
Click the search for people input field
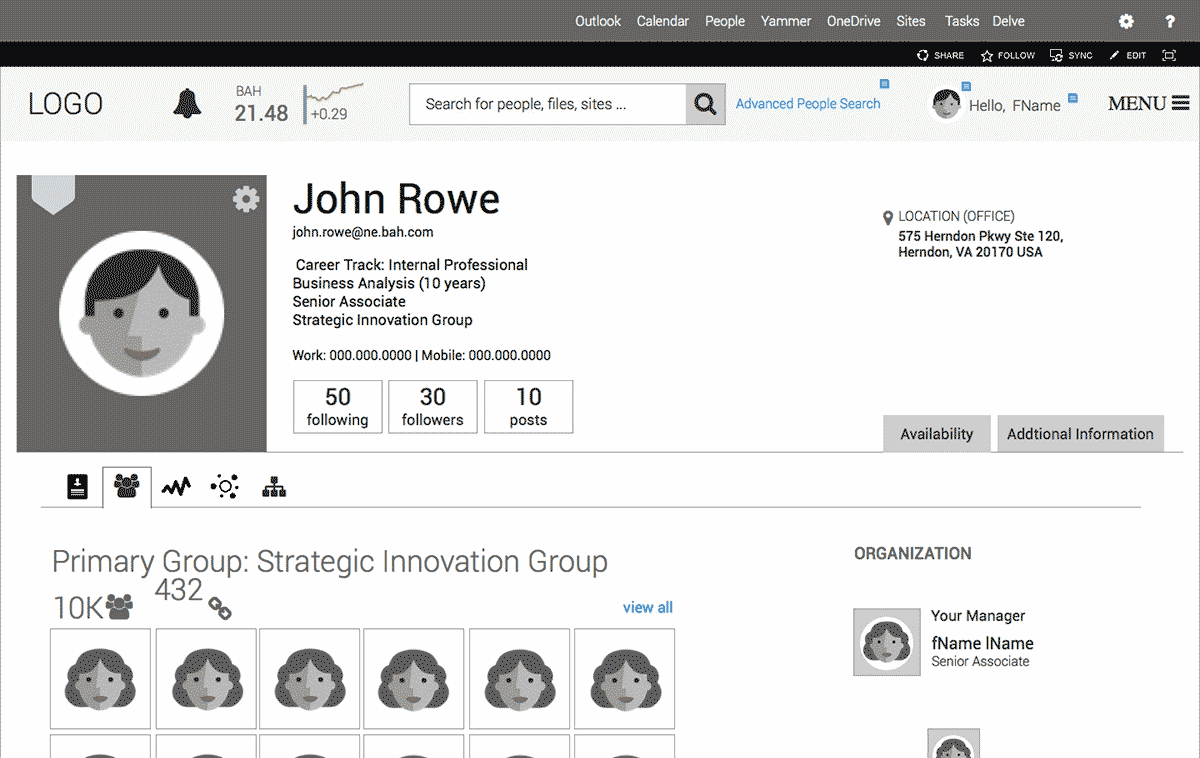pos(548,104)
